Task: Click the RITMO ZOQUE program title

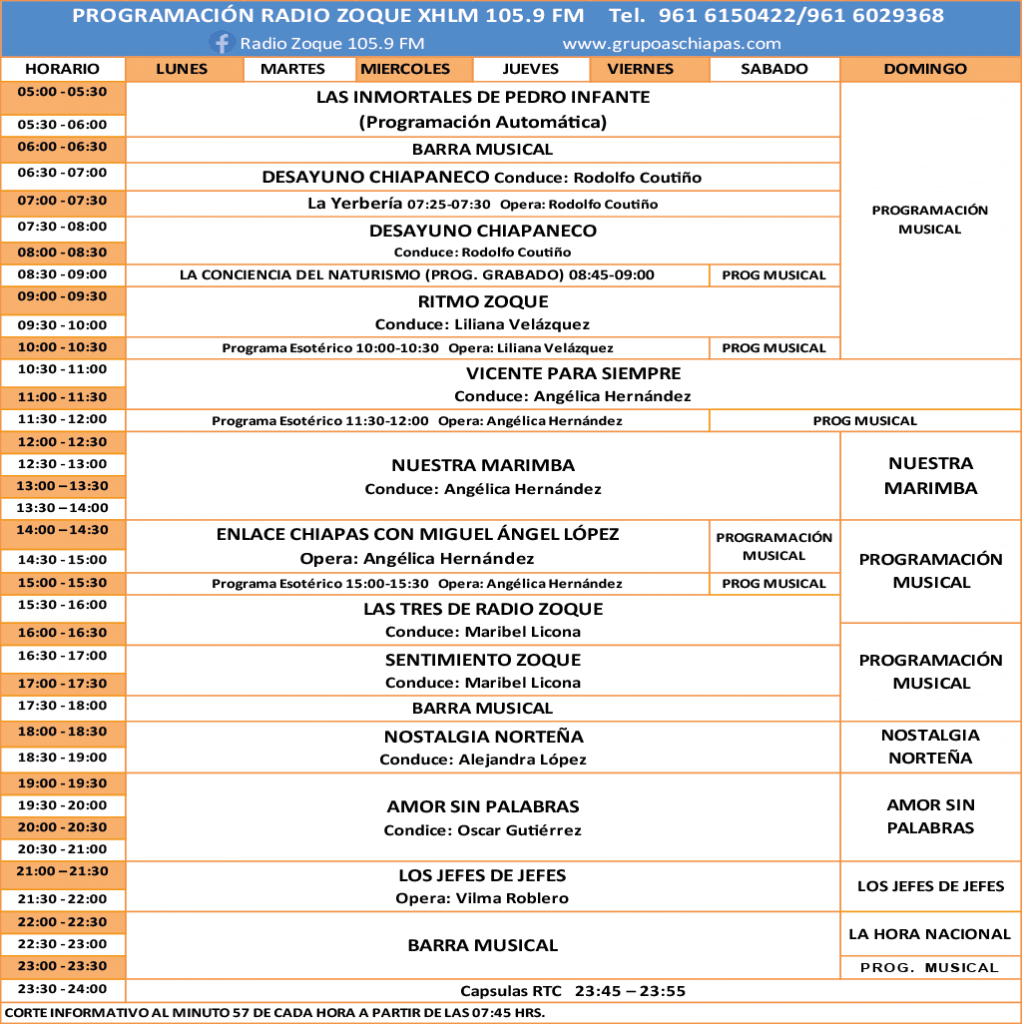Action: tap(483, 302)
